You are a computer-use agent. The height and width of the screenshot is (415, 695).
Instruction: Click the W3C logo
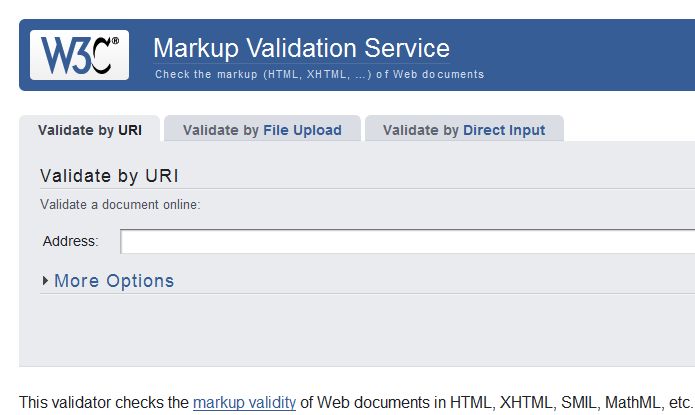click(x=79, y=54)
